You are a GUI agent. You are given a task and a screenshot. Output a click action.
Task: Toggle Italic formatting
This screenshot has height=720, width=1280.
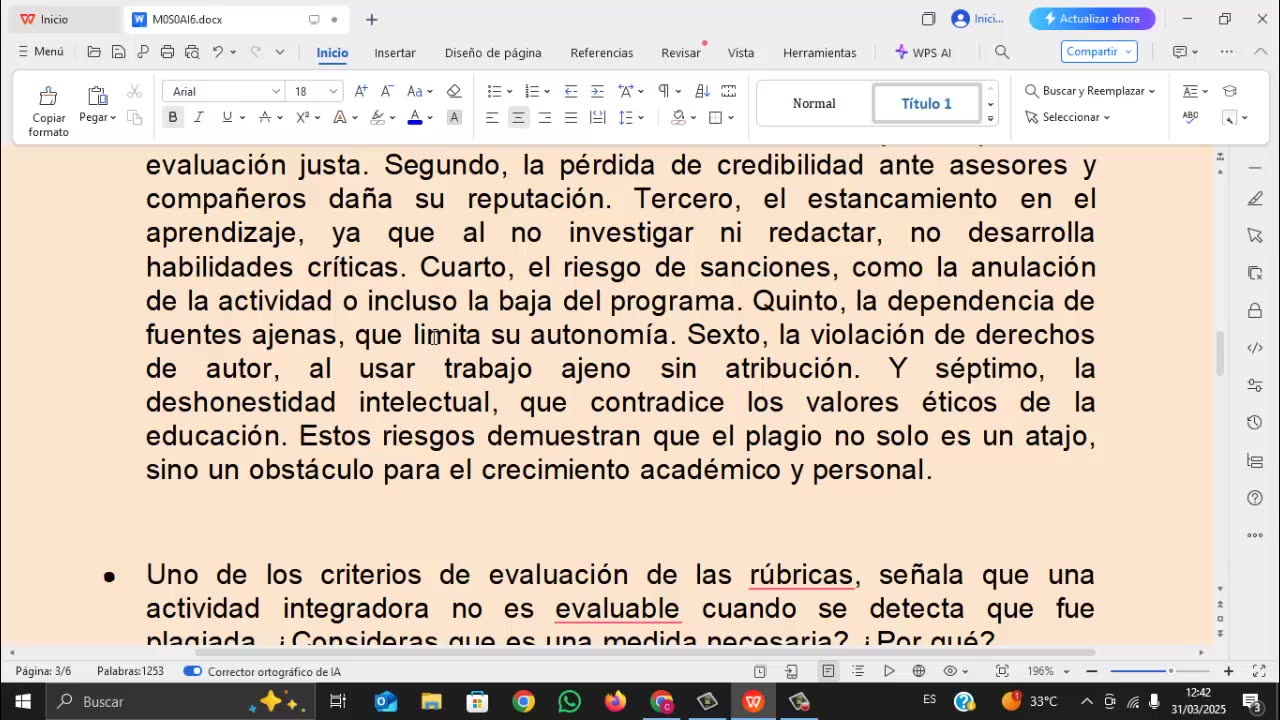tap(198, 117)
